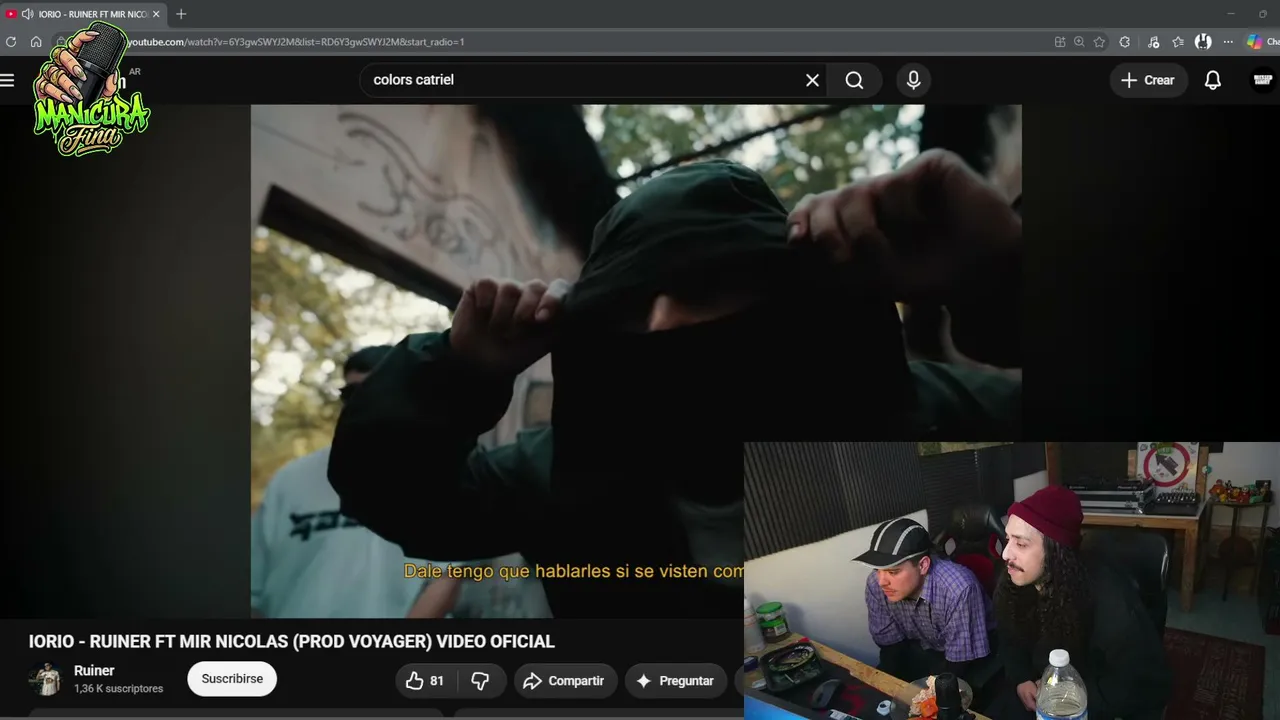Viewport: 1280px width, 720px height.
Task: Click the address bar URL
Action: point(295,42)
